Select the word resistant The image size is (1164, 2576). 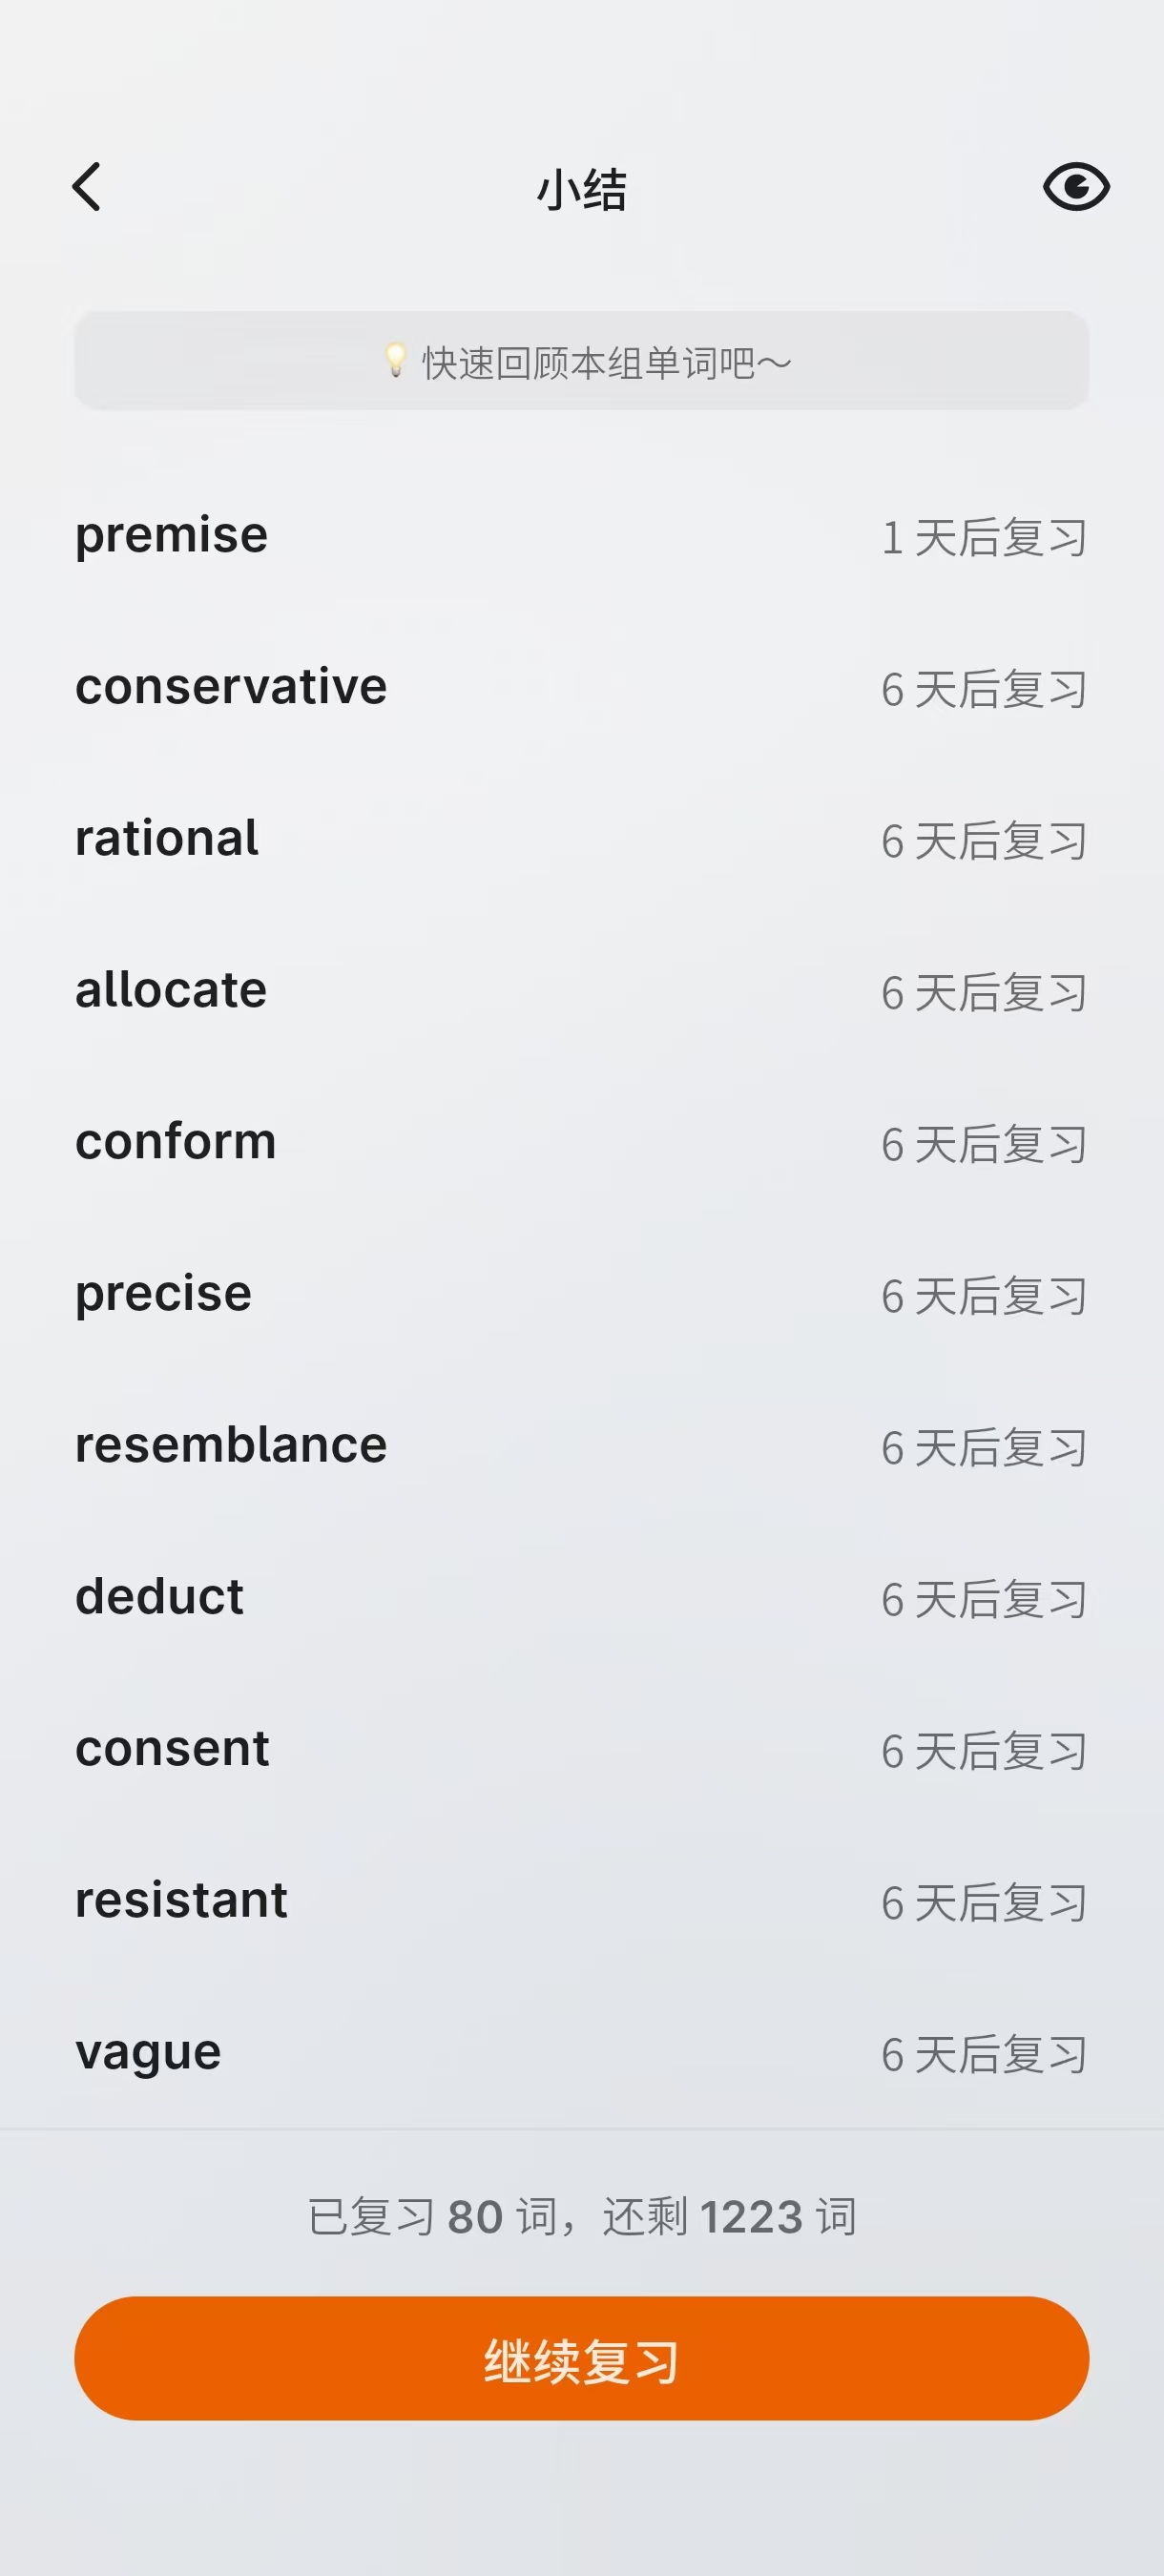[181, 1901]
